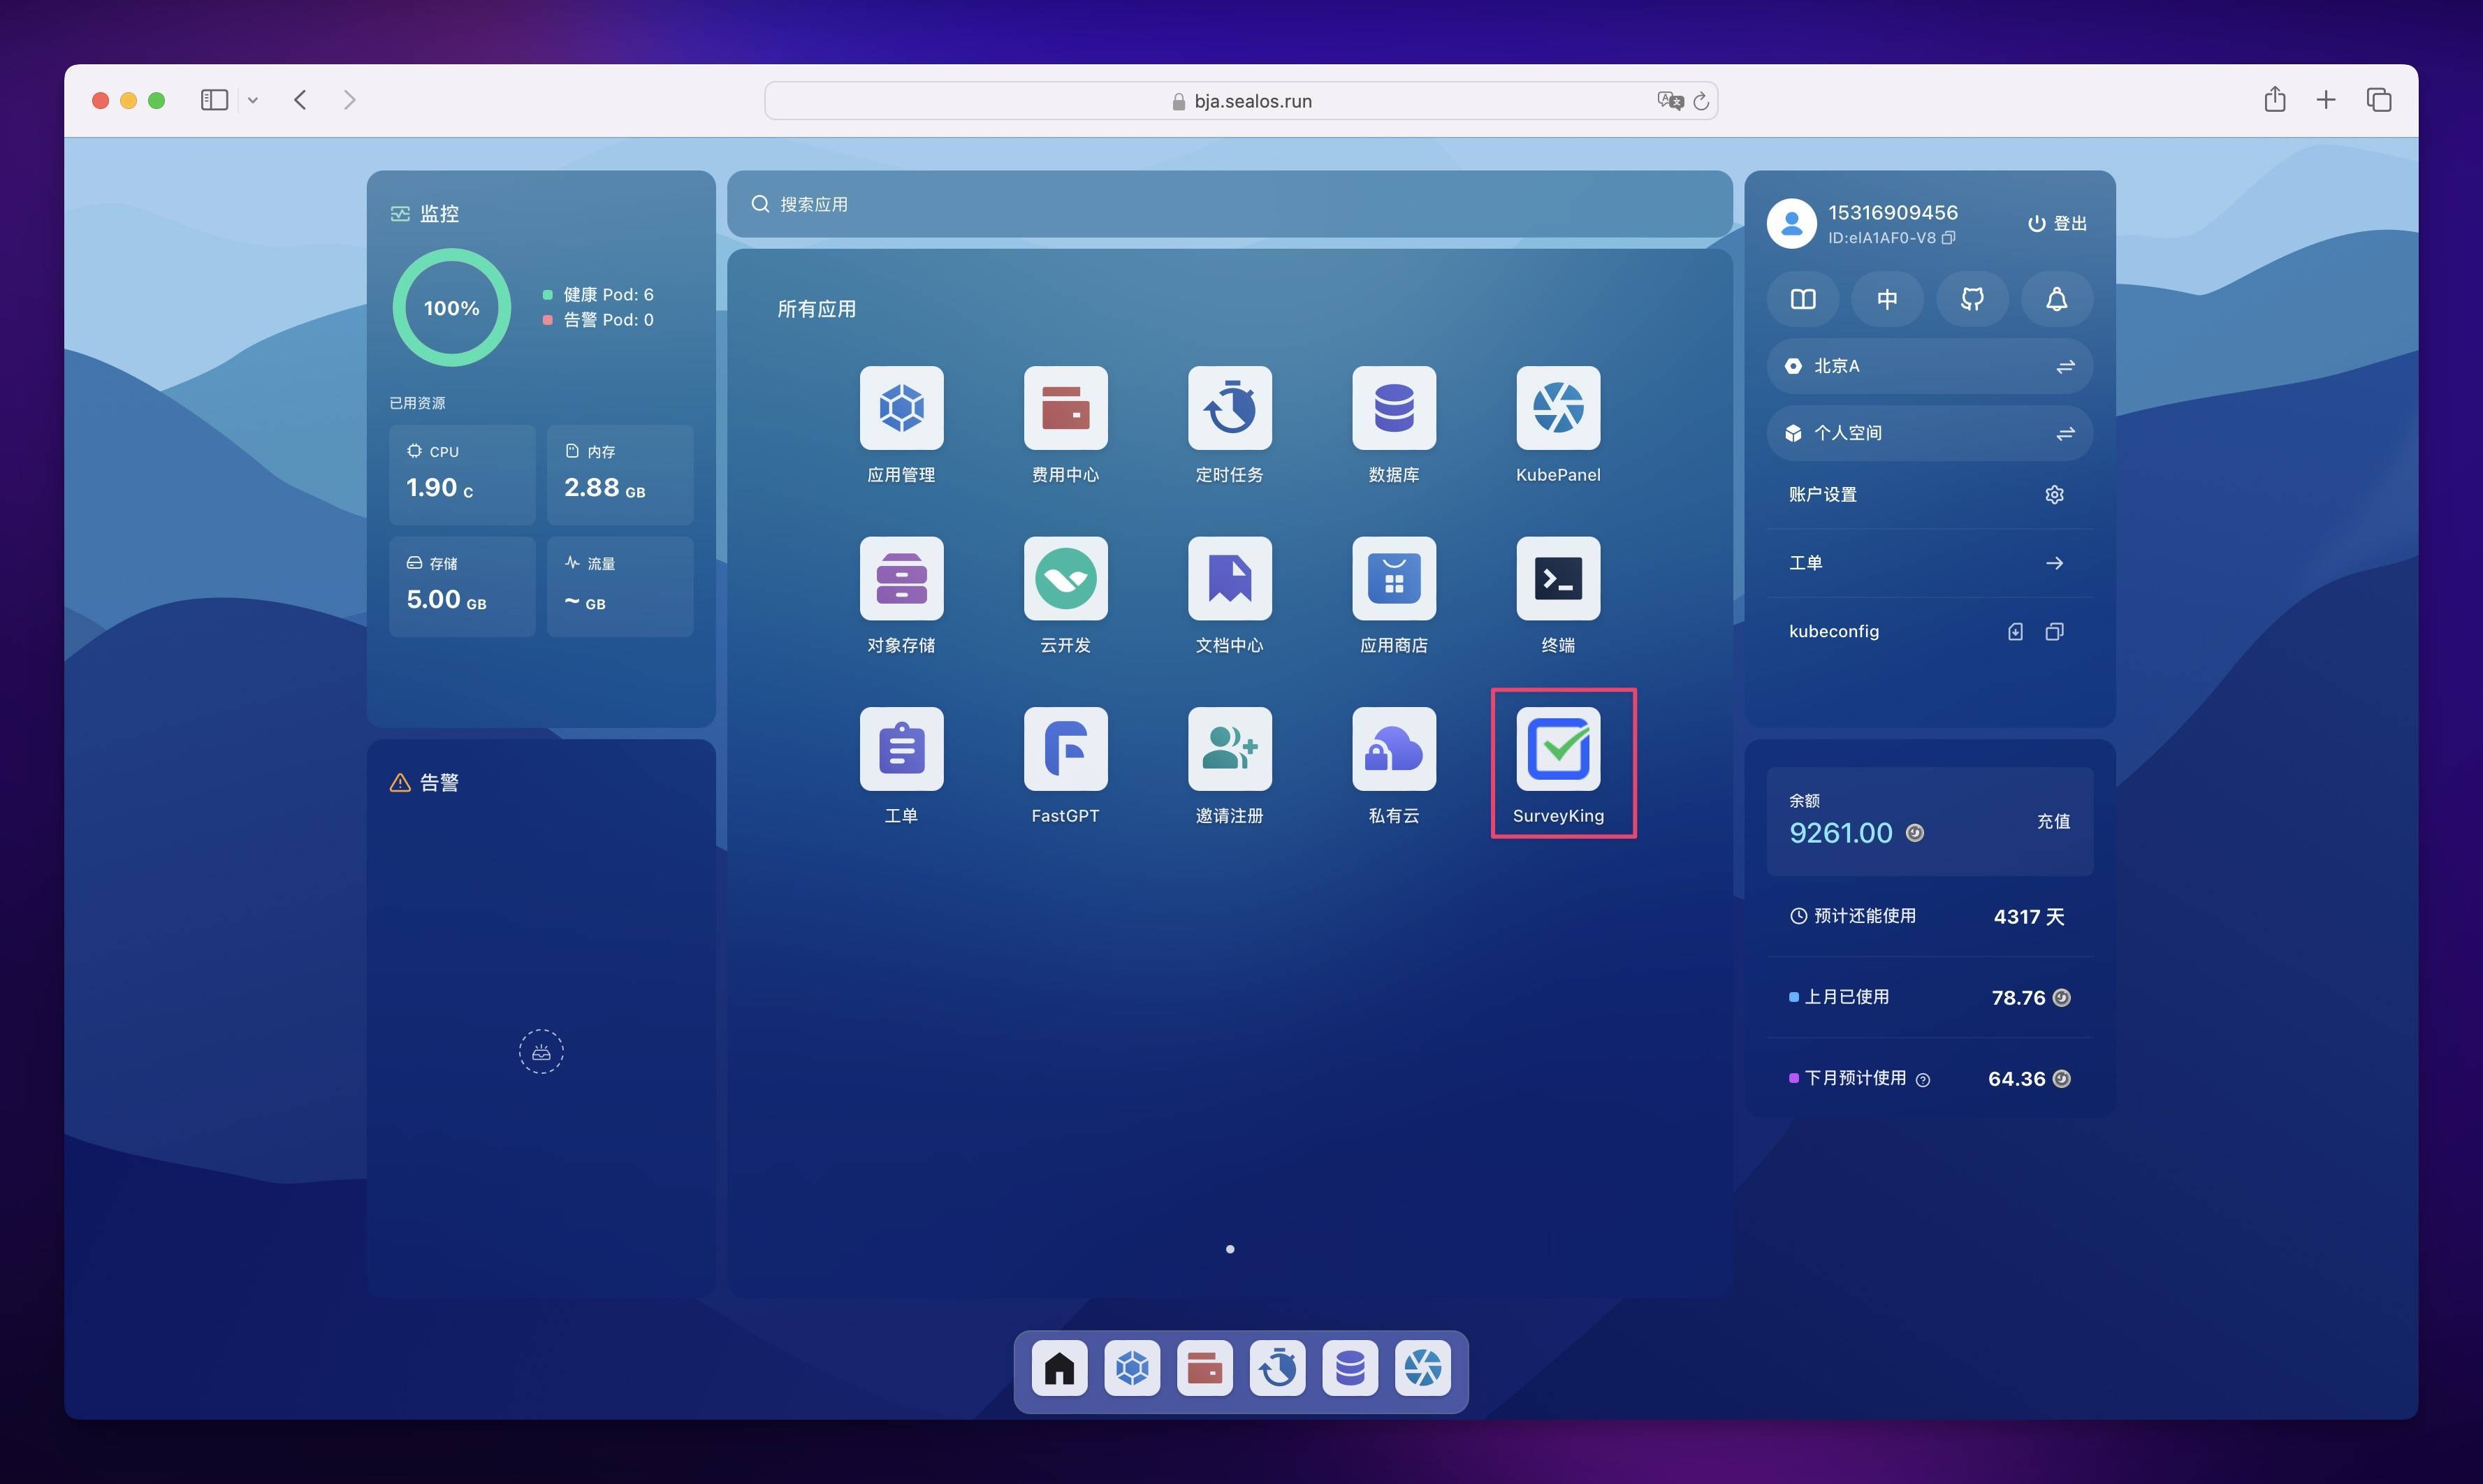Switch language with the 中 button
Screen dimensions: 2483x1484
tap(1887, 299)
